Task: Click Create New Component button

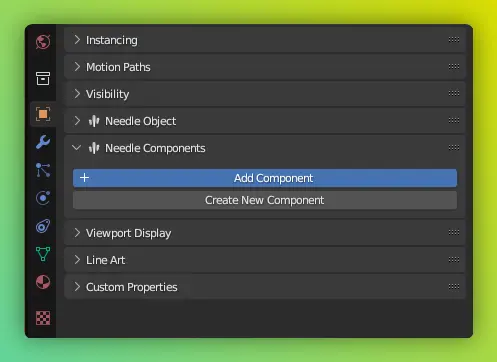Action: click(x=265, y=200)
